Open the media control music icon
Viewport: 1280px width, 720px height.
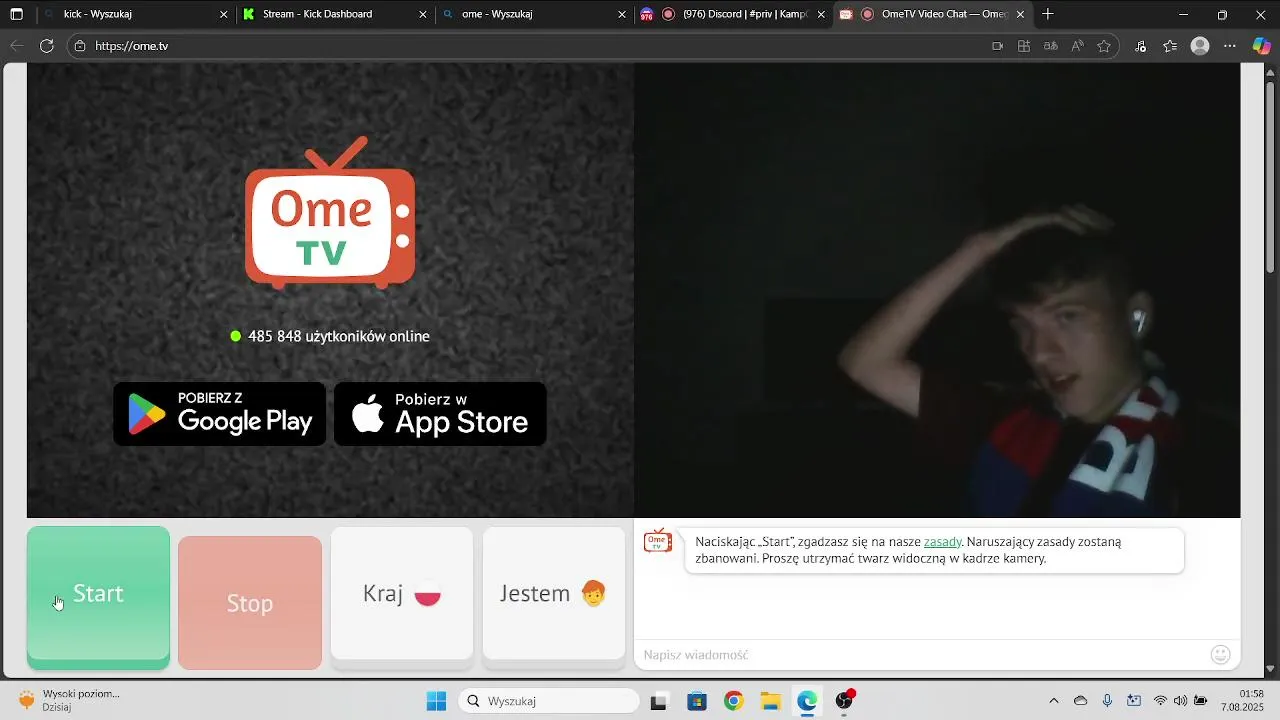1142,46
